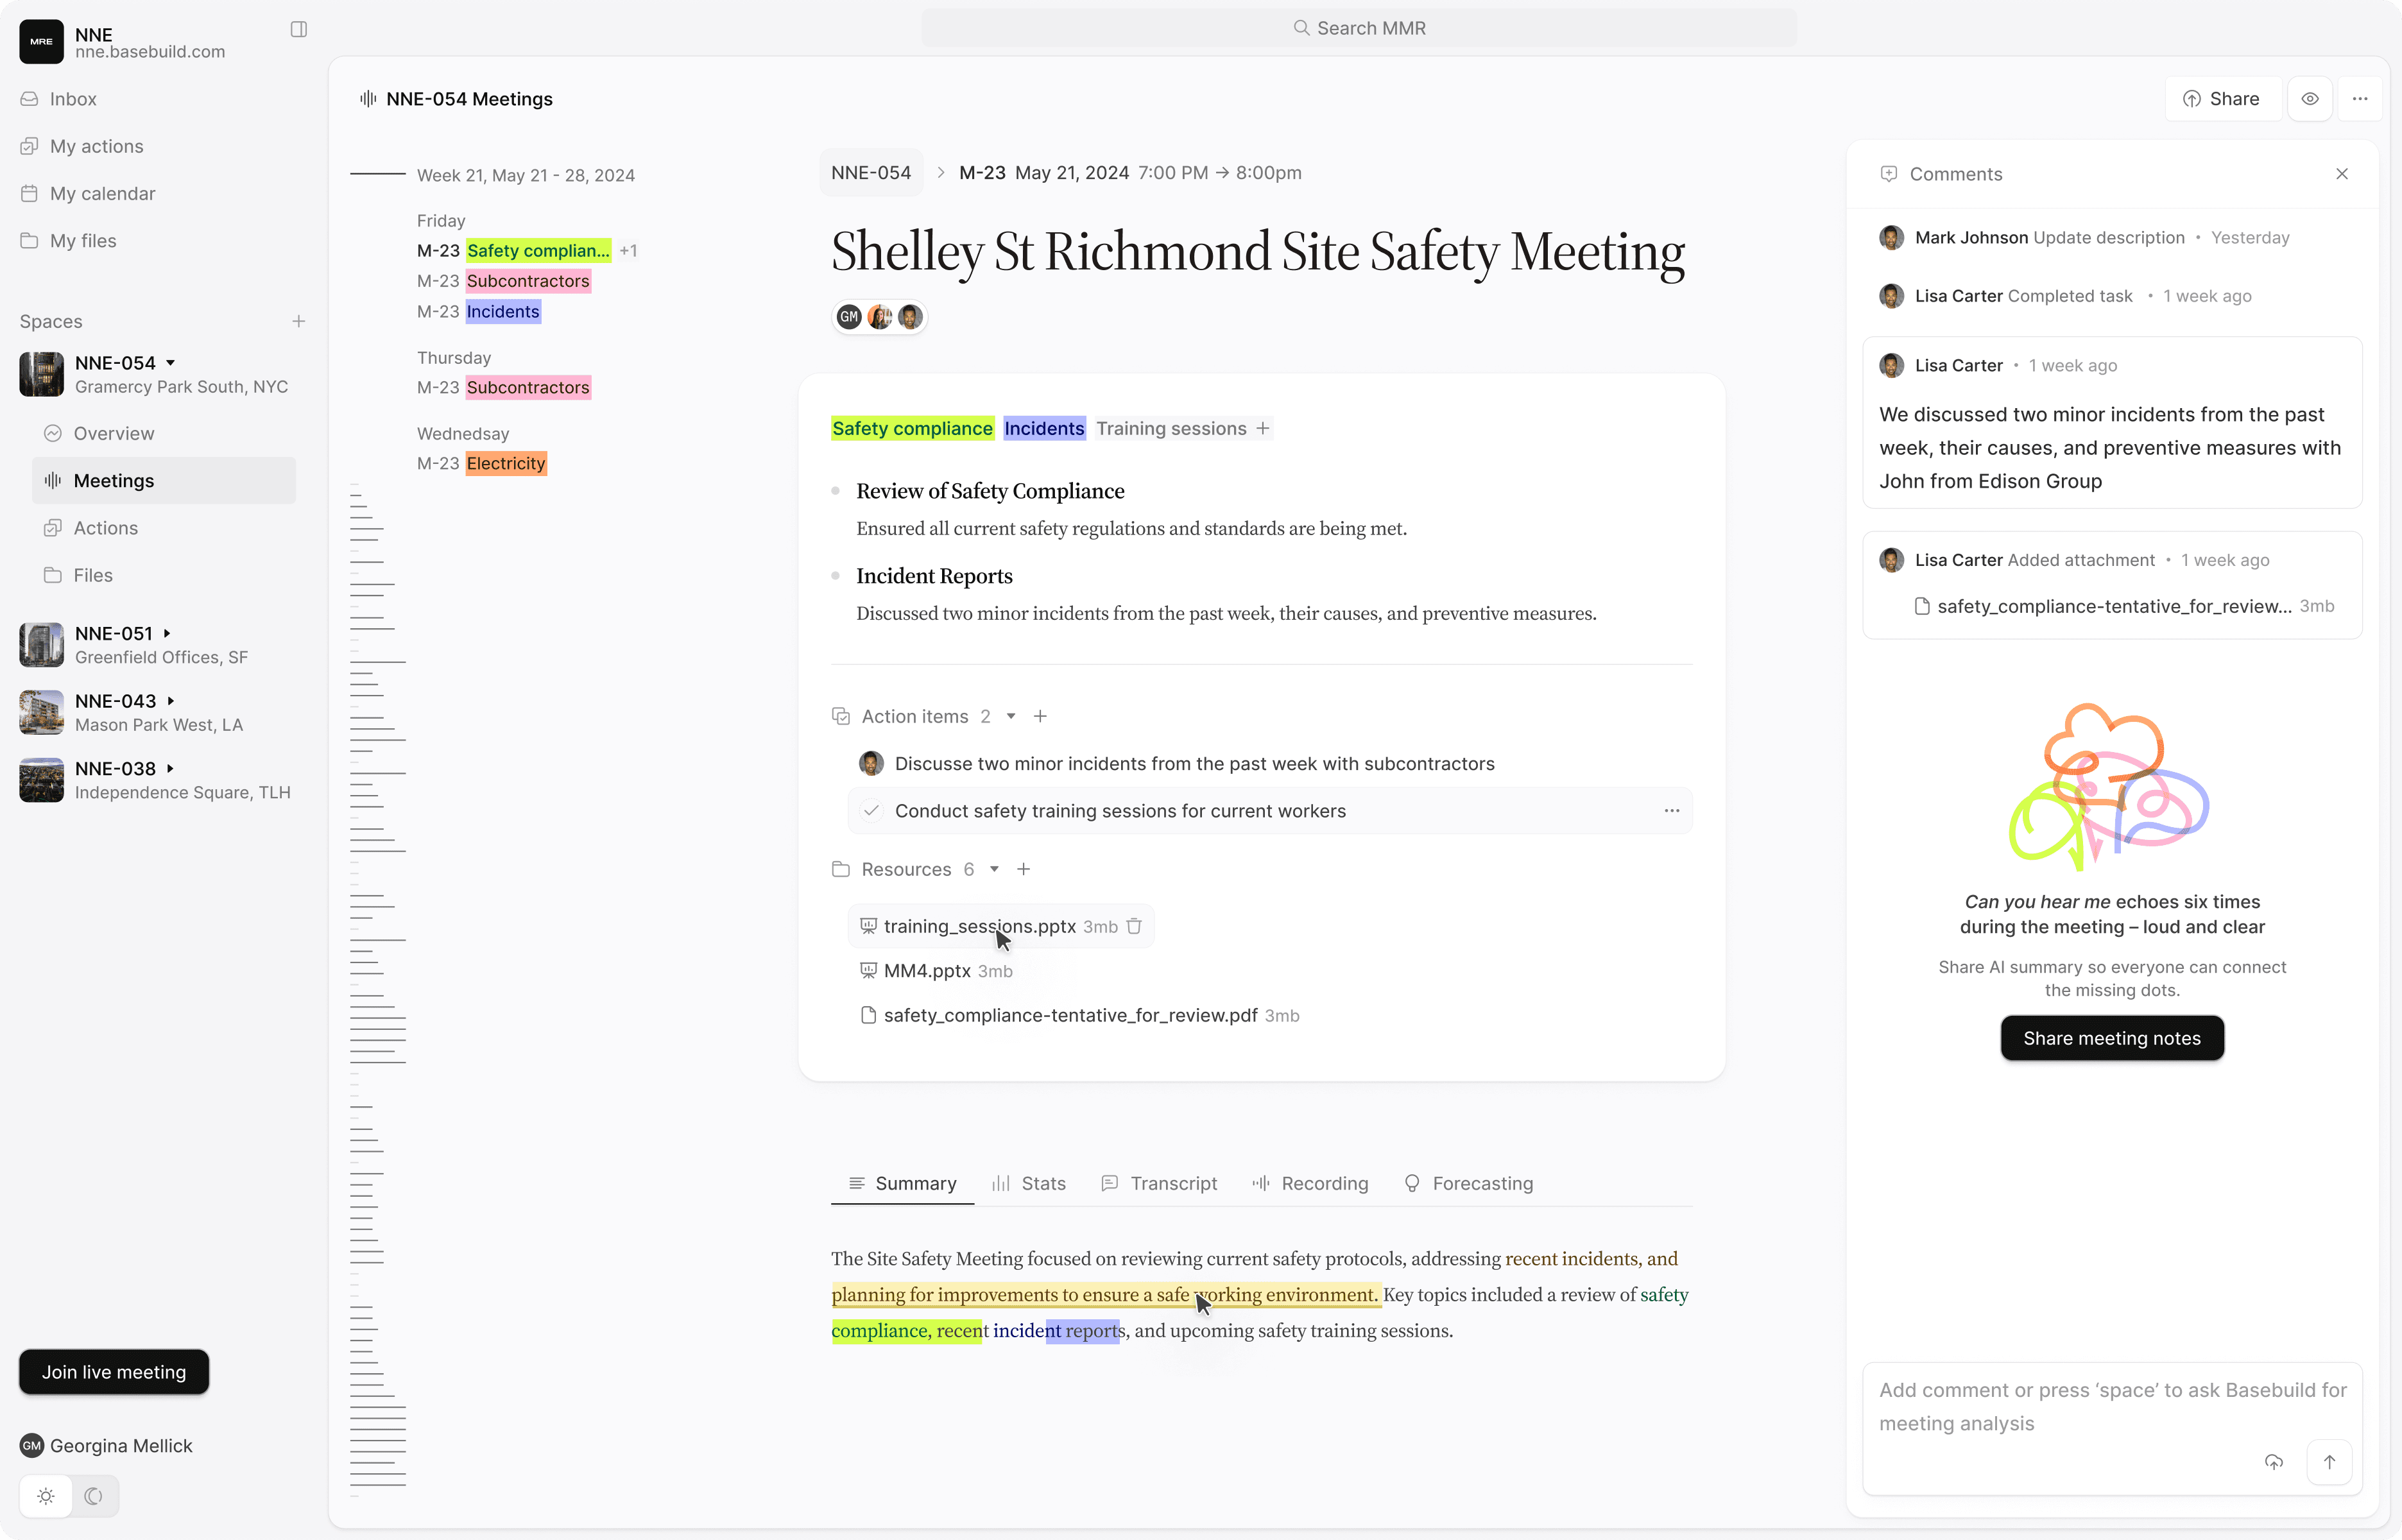Image resolution: width=2402 pixels, height=1540 pixels.
Task: Delete training_sessions.pptx with trash icon
Action: 1134,926
